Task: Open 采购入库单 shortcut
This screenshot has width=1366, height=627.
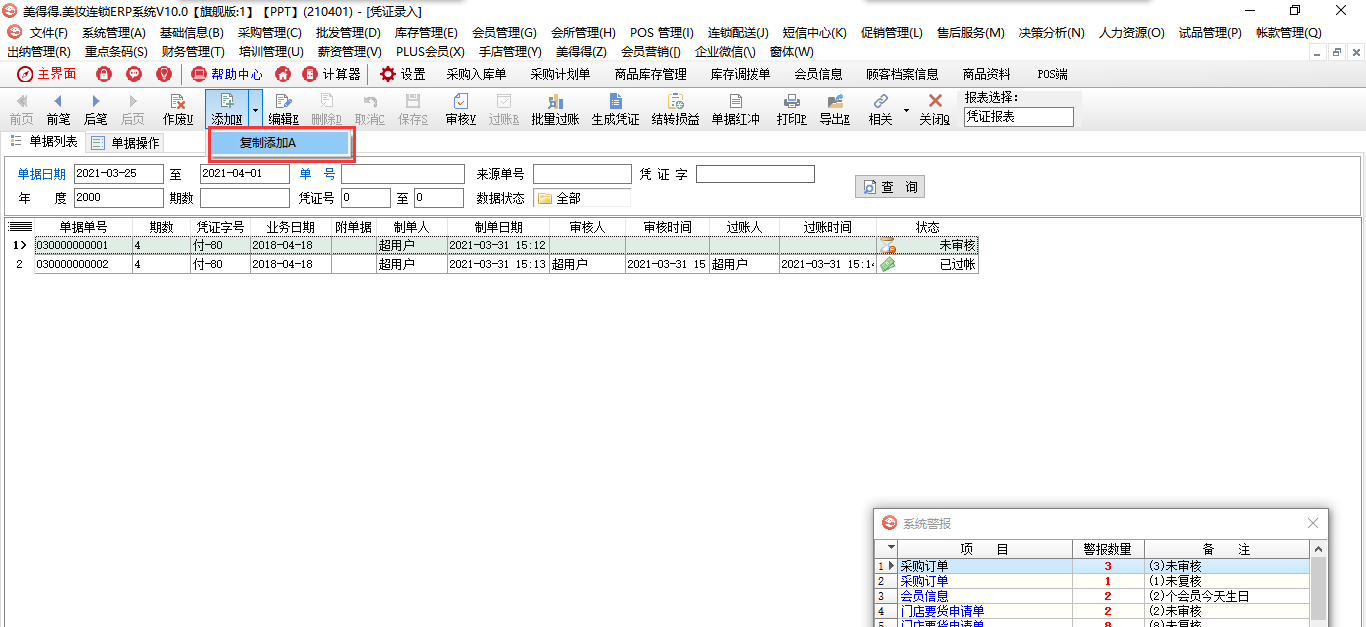Action: [476, 74]
